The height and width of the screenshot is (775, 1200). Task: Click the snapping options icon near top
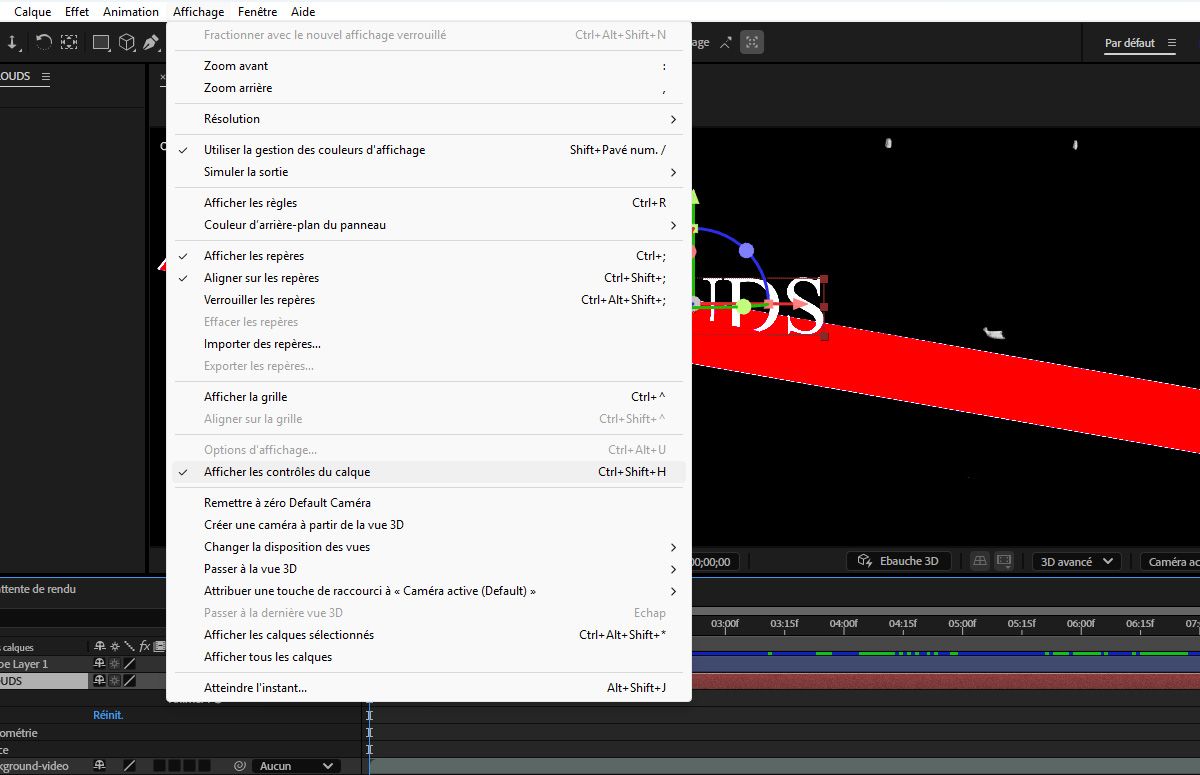point(726,42)
